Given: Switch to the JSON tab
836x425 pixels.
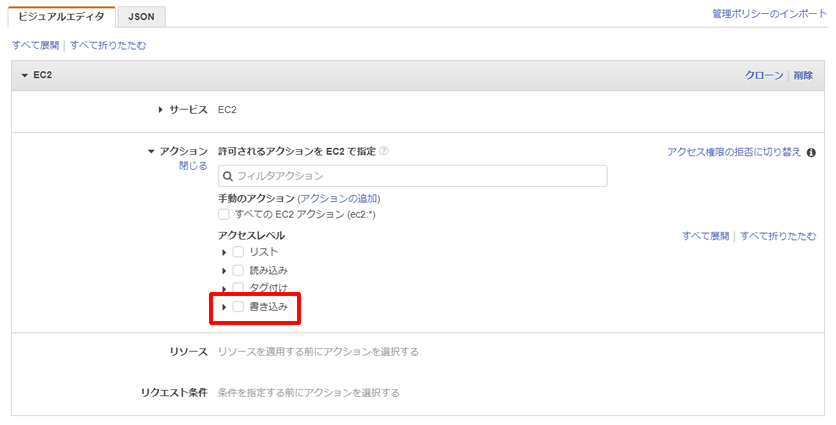Looking at the screenshot, I should click(x=141, y=17).
